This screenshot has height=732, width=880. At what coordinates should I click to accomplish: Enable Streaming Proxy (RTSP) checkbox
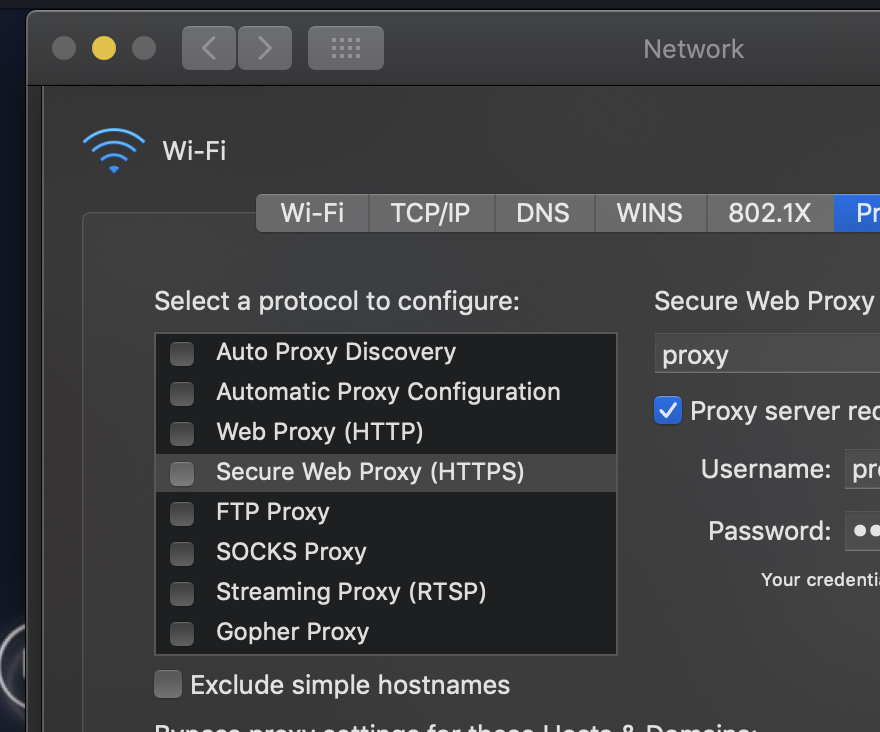coord(182,593)
